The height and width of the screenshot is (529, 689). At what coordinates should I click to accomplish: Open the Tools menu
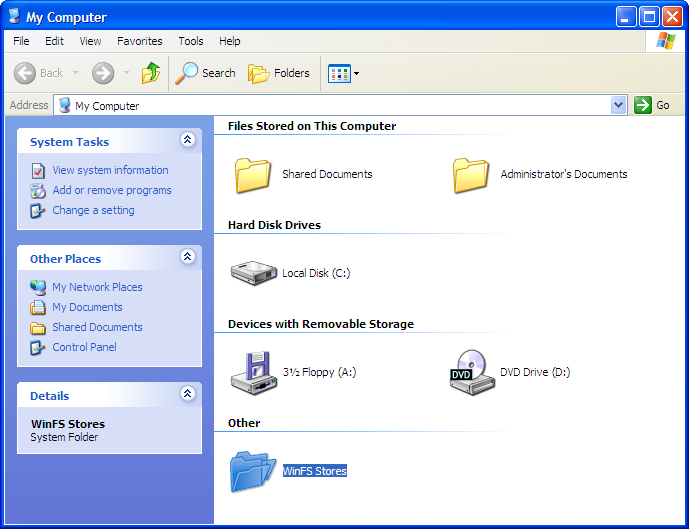point(191,41)
